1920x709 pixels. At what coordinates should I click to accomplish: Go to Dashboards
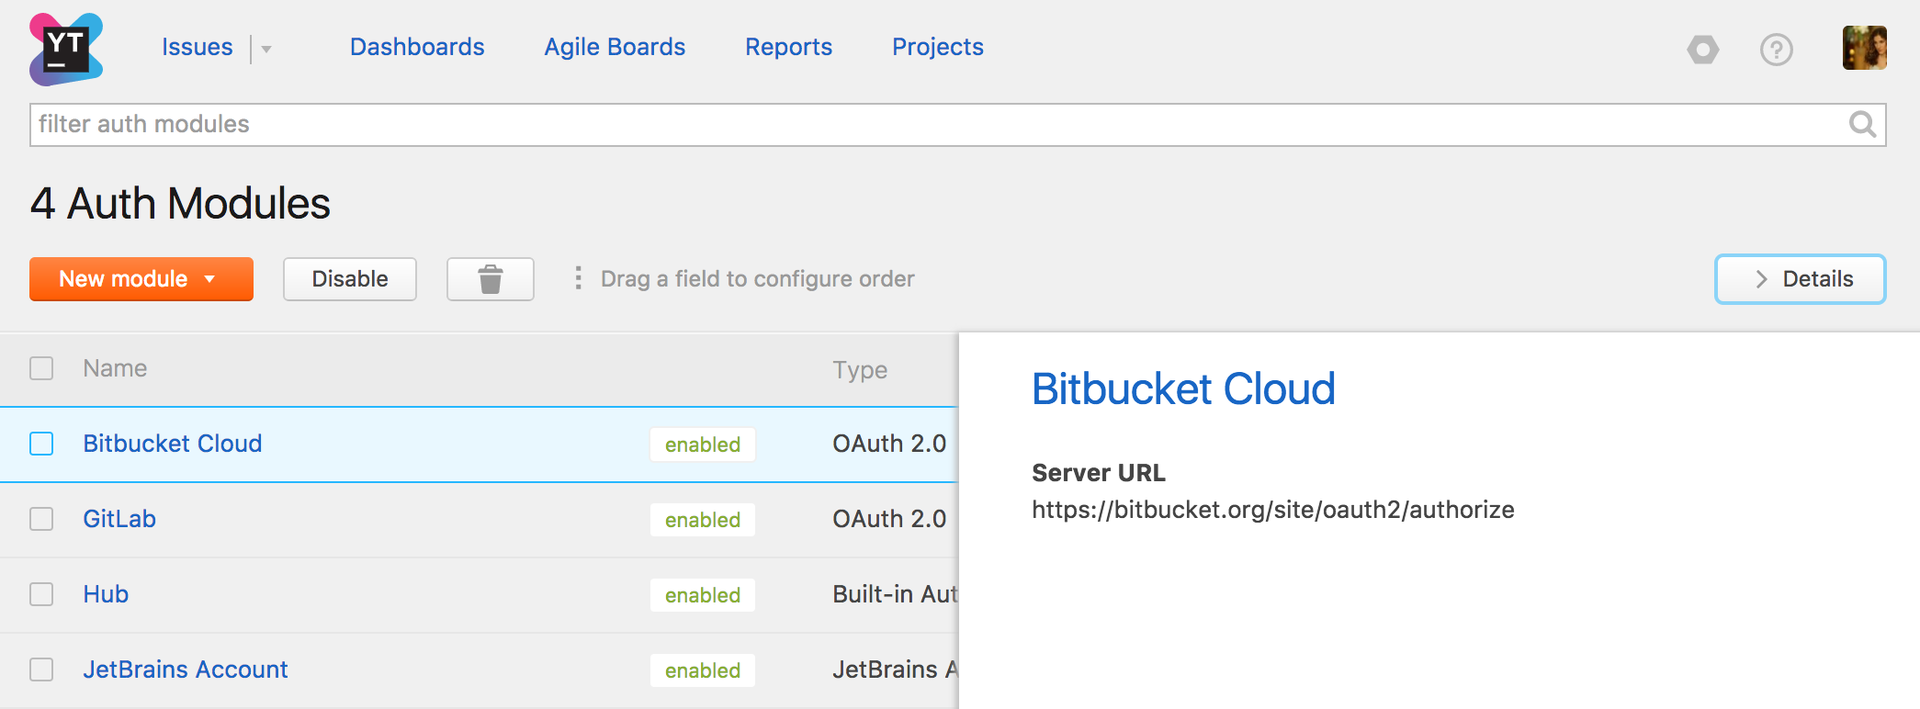pyautogui.click(x=417, y=47)
